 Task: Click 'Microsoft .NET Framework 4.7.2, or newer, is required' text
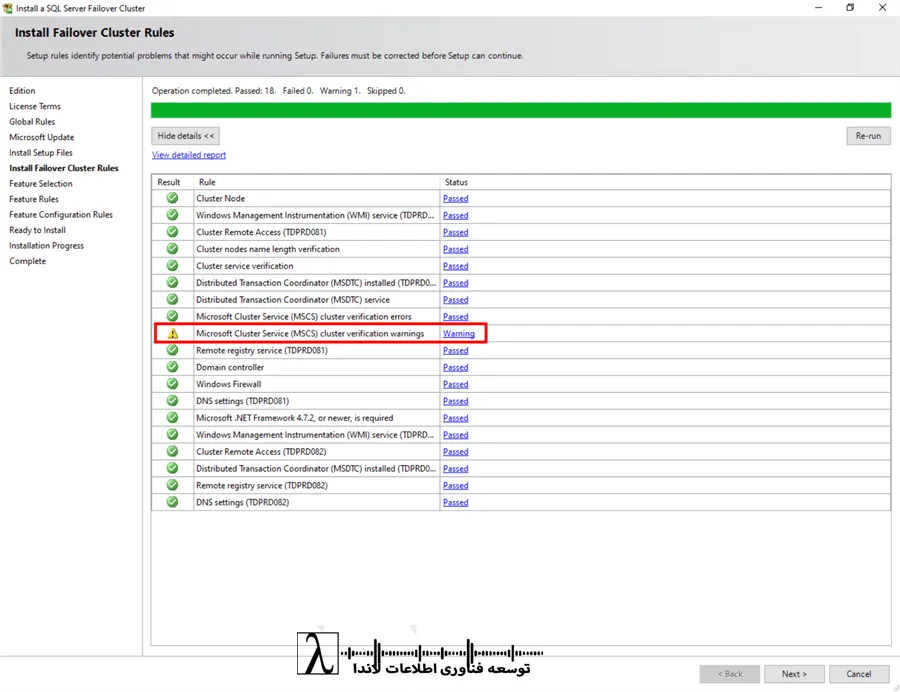coord(294,418)
